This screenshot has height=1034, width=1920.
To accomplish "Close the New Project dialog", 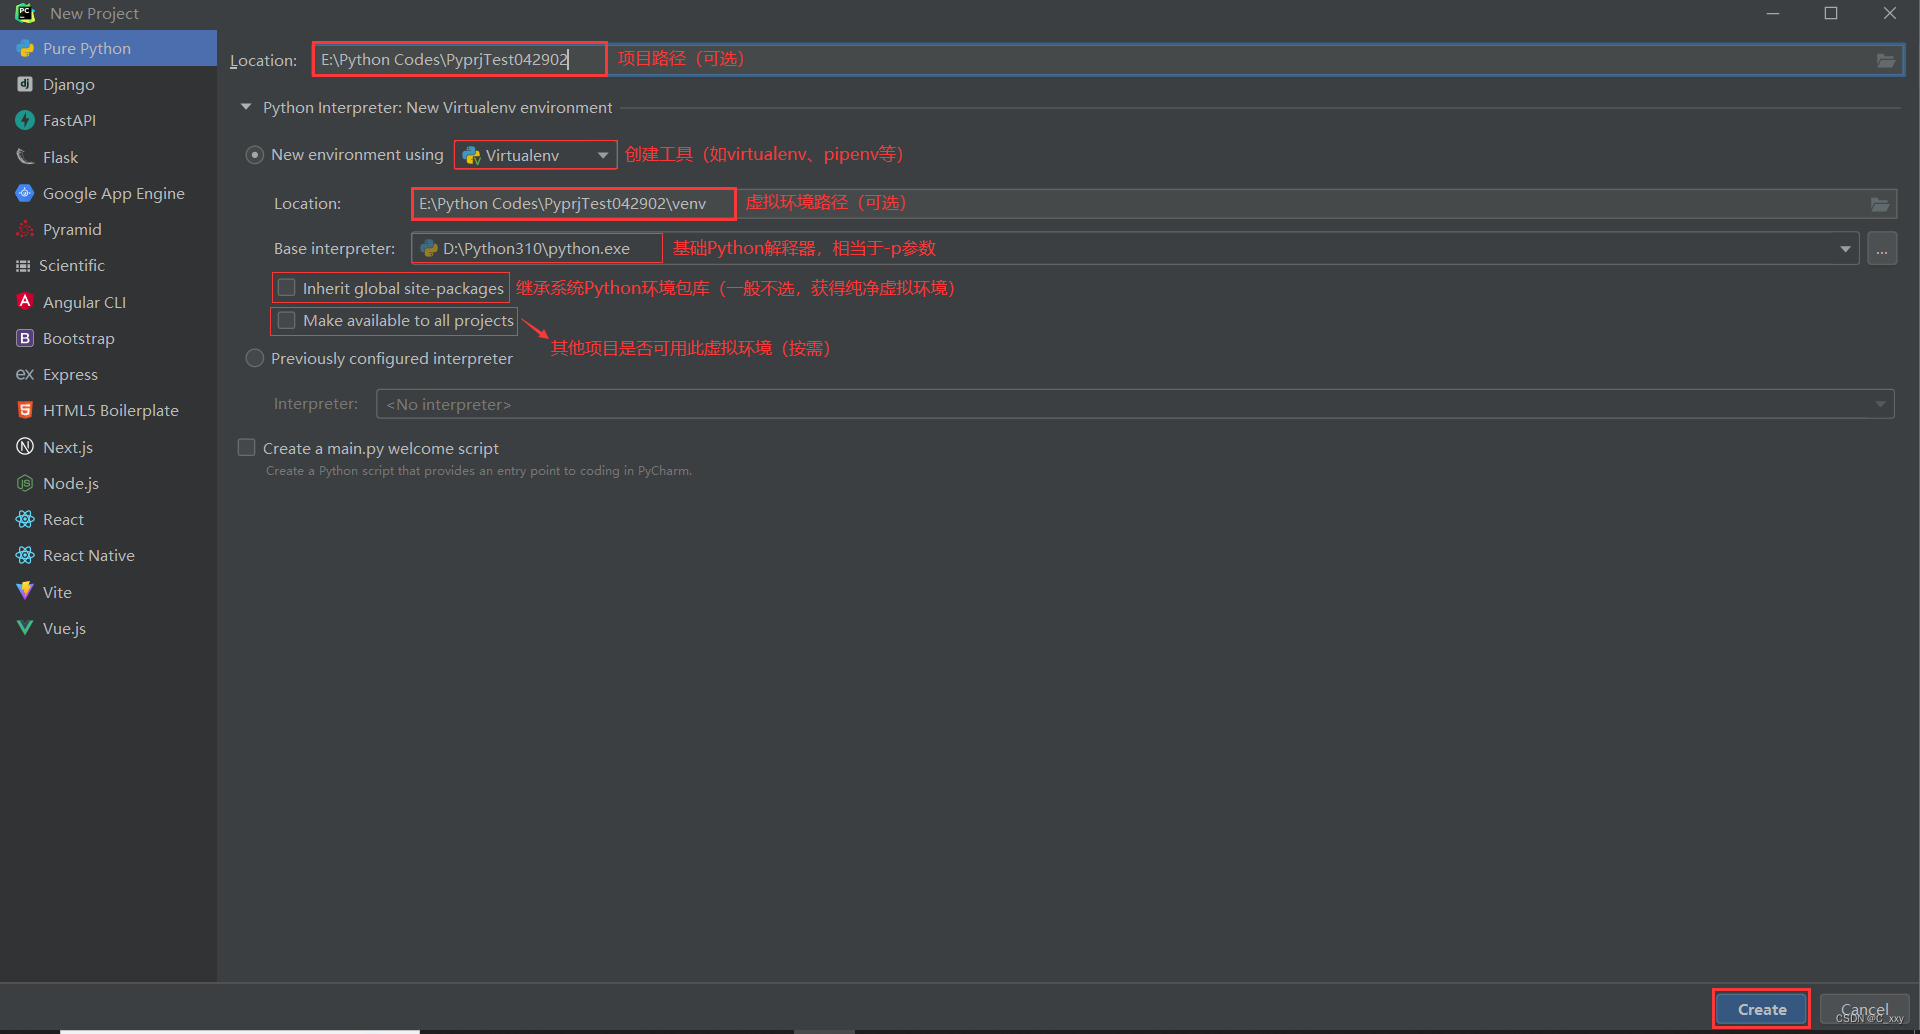I will 1890,13.
